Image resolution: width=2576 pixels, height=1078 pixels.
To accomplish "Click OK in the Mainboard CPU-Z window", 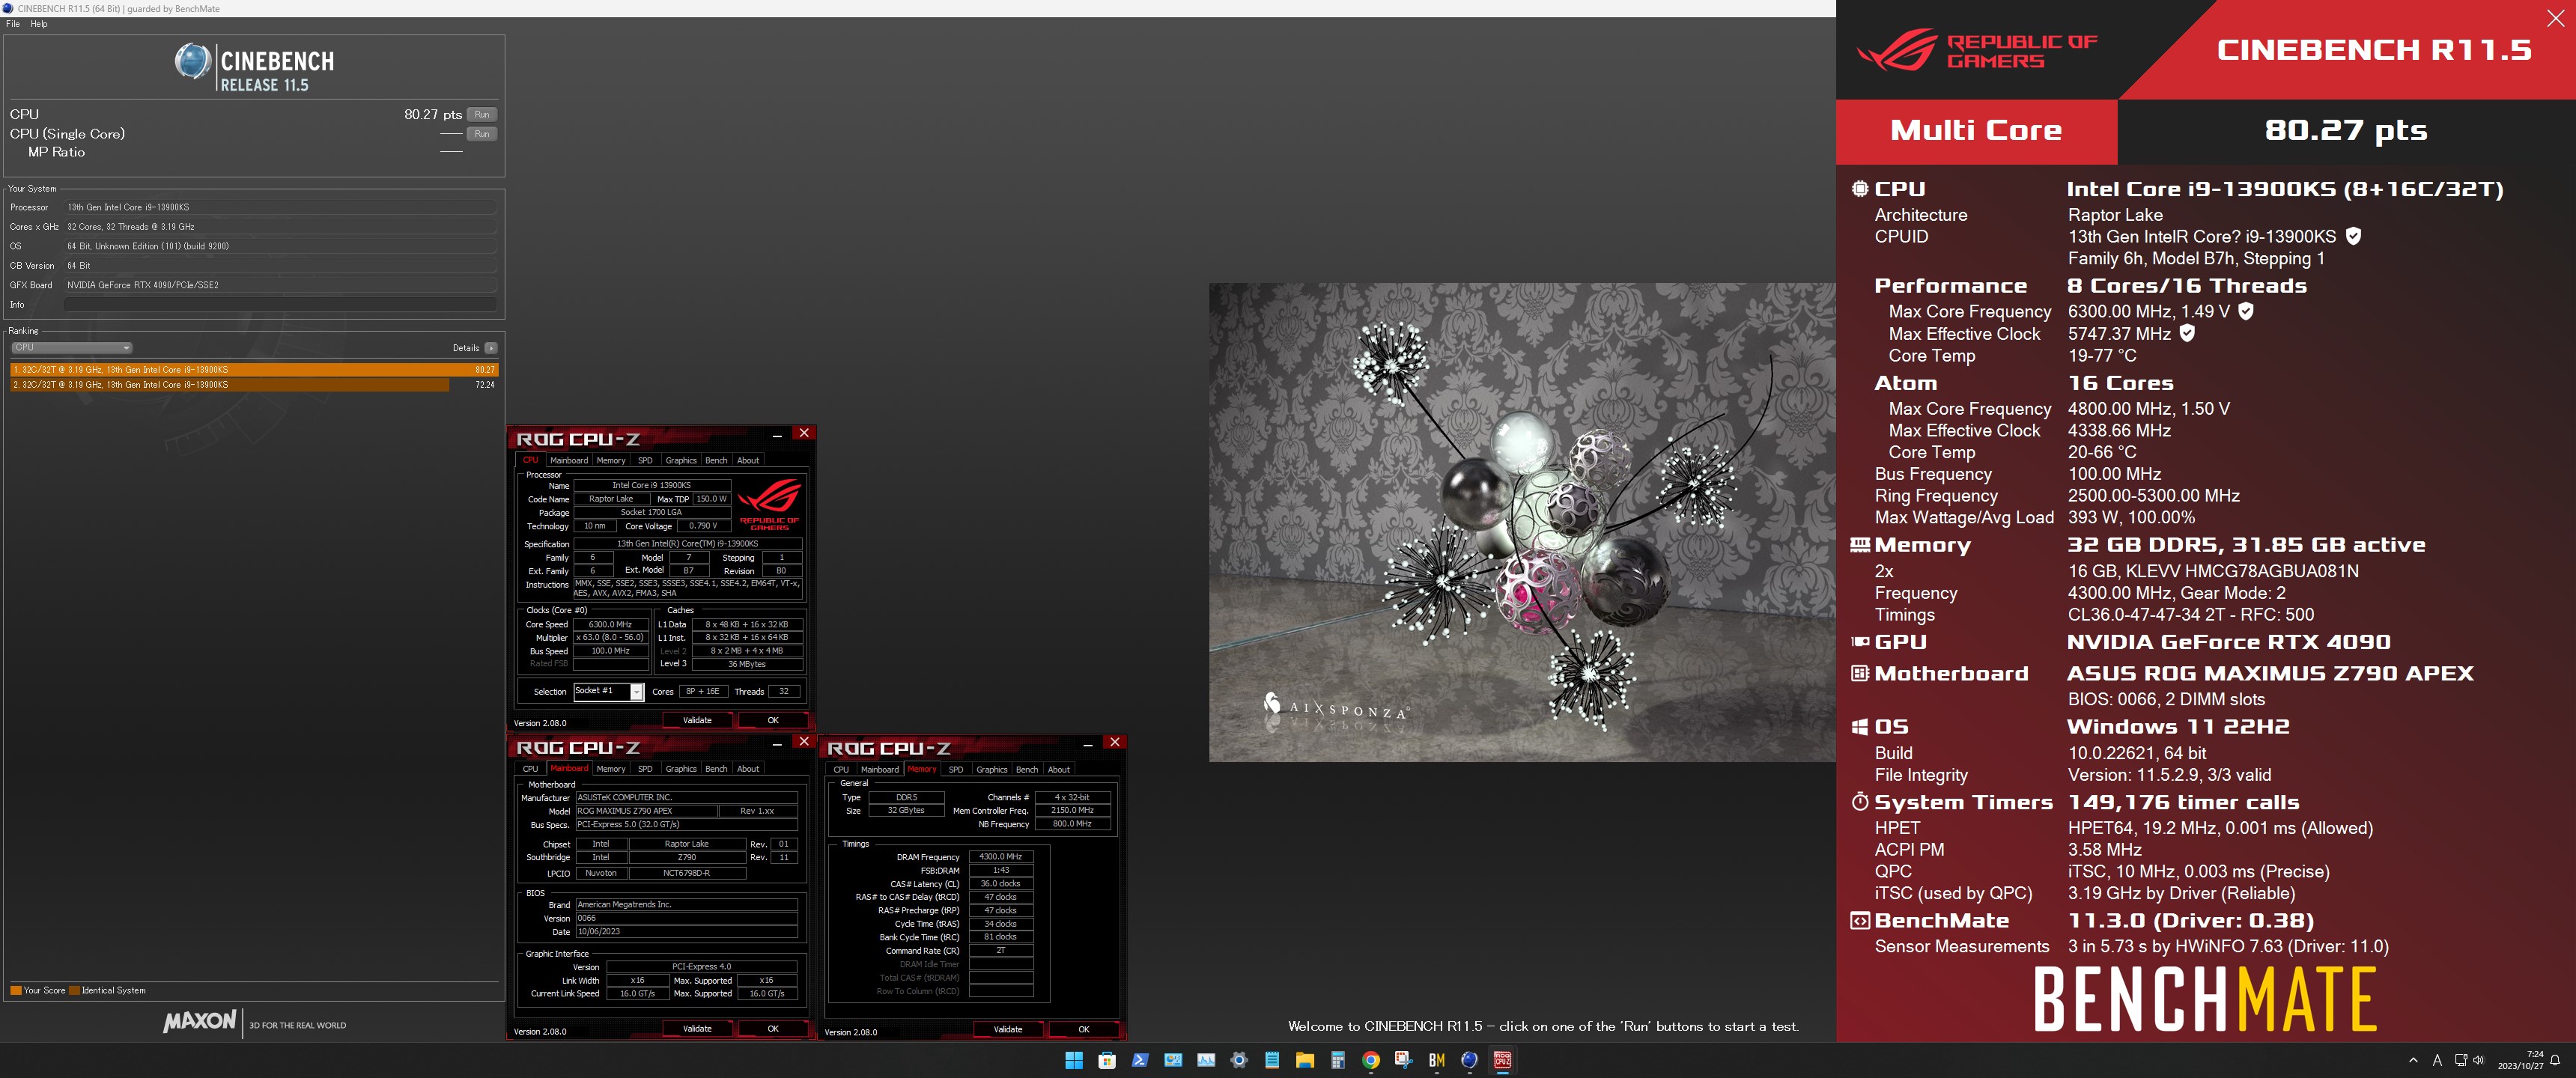I will [773, 1028].
